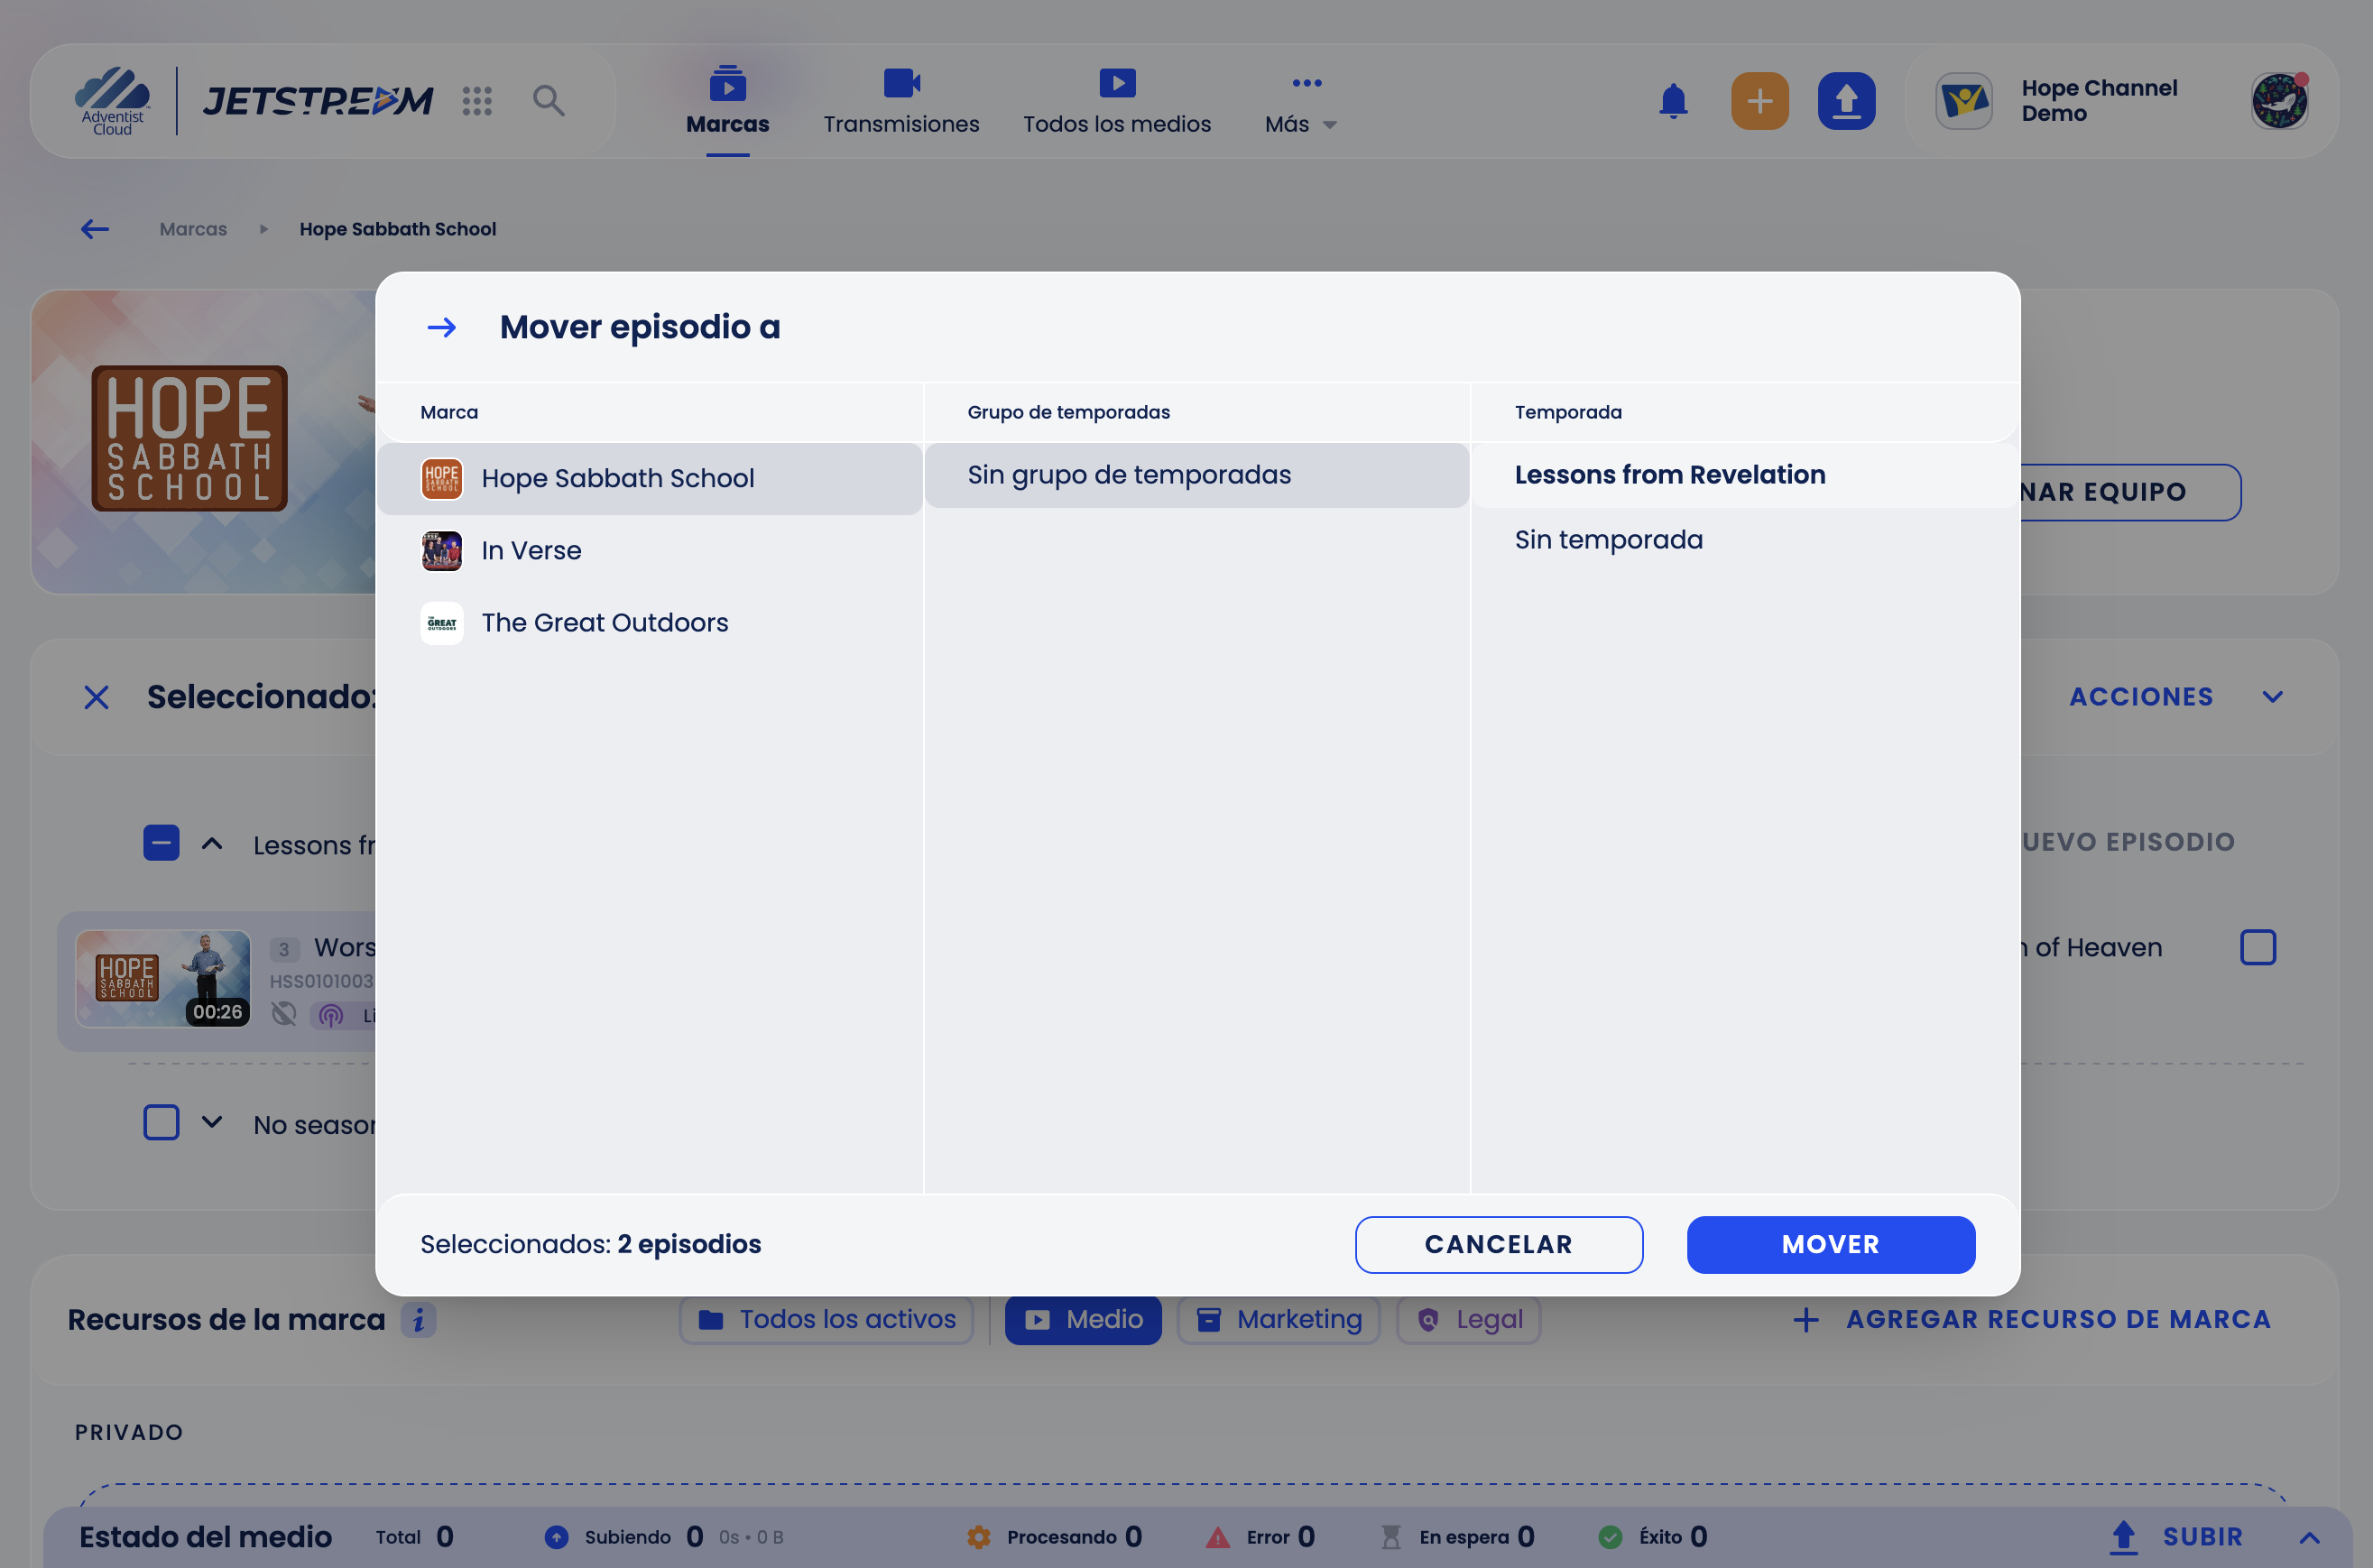Click the Adventist Cloud logo

click(x=112, y=100)
